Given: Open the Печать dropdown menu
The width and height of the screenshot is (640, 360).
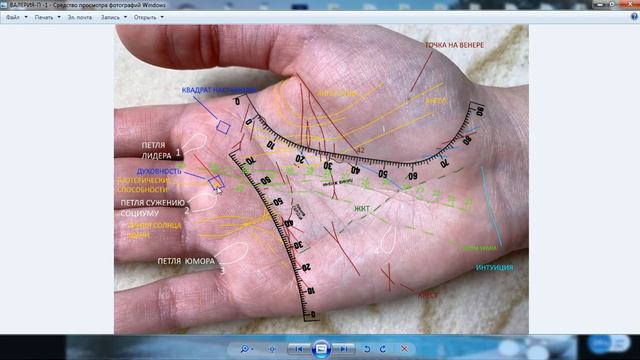Looking at the screenshot, I should point(47,17).
